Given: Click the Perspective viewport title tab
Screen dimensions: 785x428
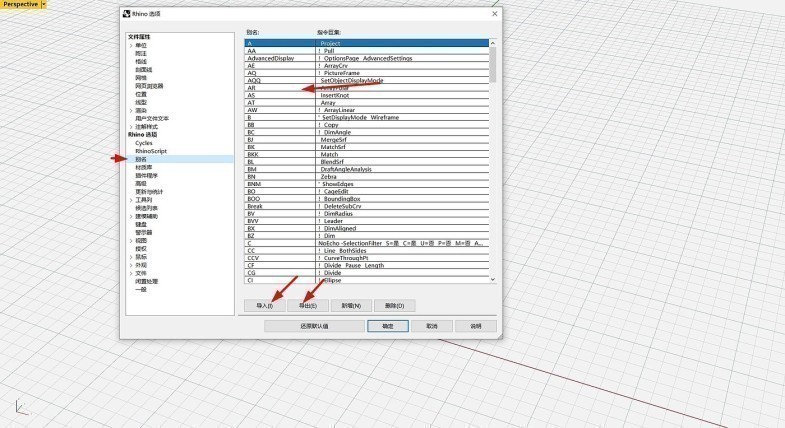Looking at the screenshot, I should pyautogui.click(x=19, y=5).
